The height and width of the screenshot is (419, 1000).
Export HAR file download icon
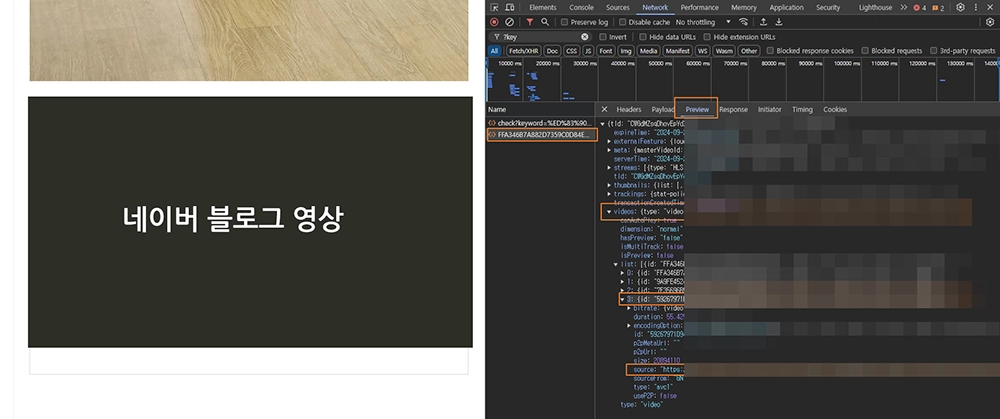coord(779,22)
